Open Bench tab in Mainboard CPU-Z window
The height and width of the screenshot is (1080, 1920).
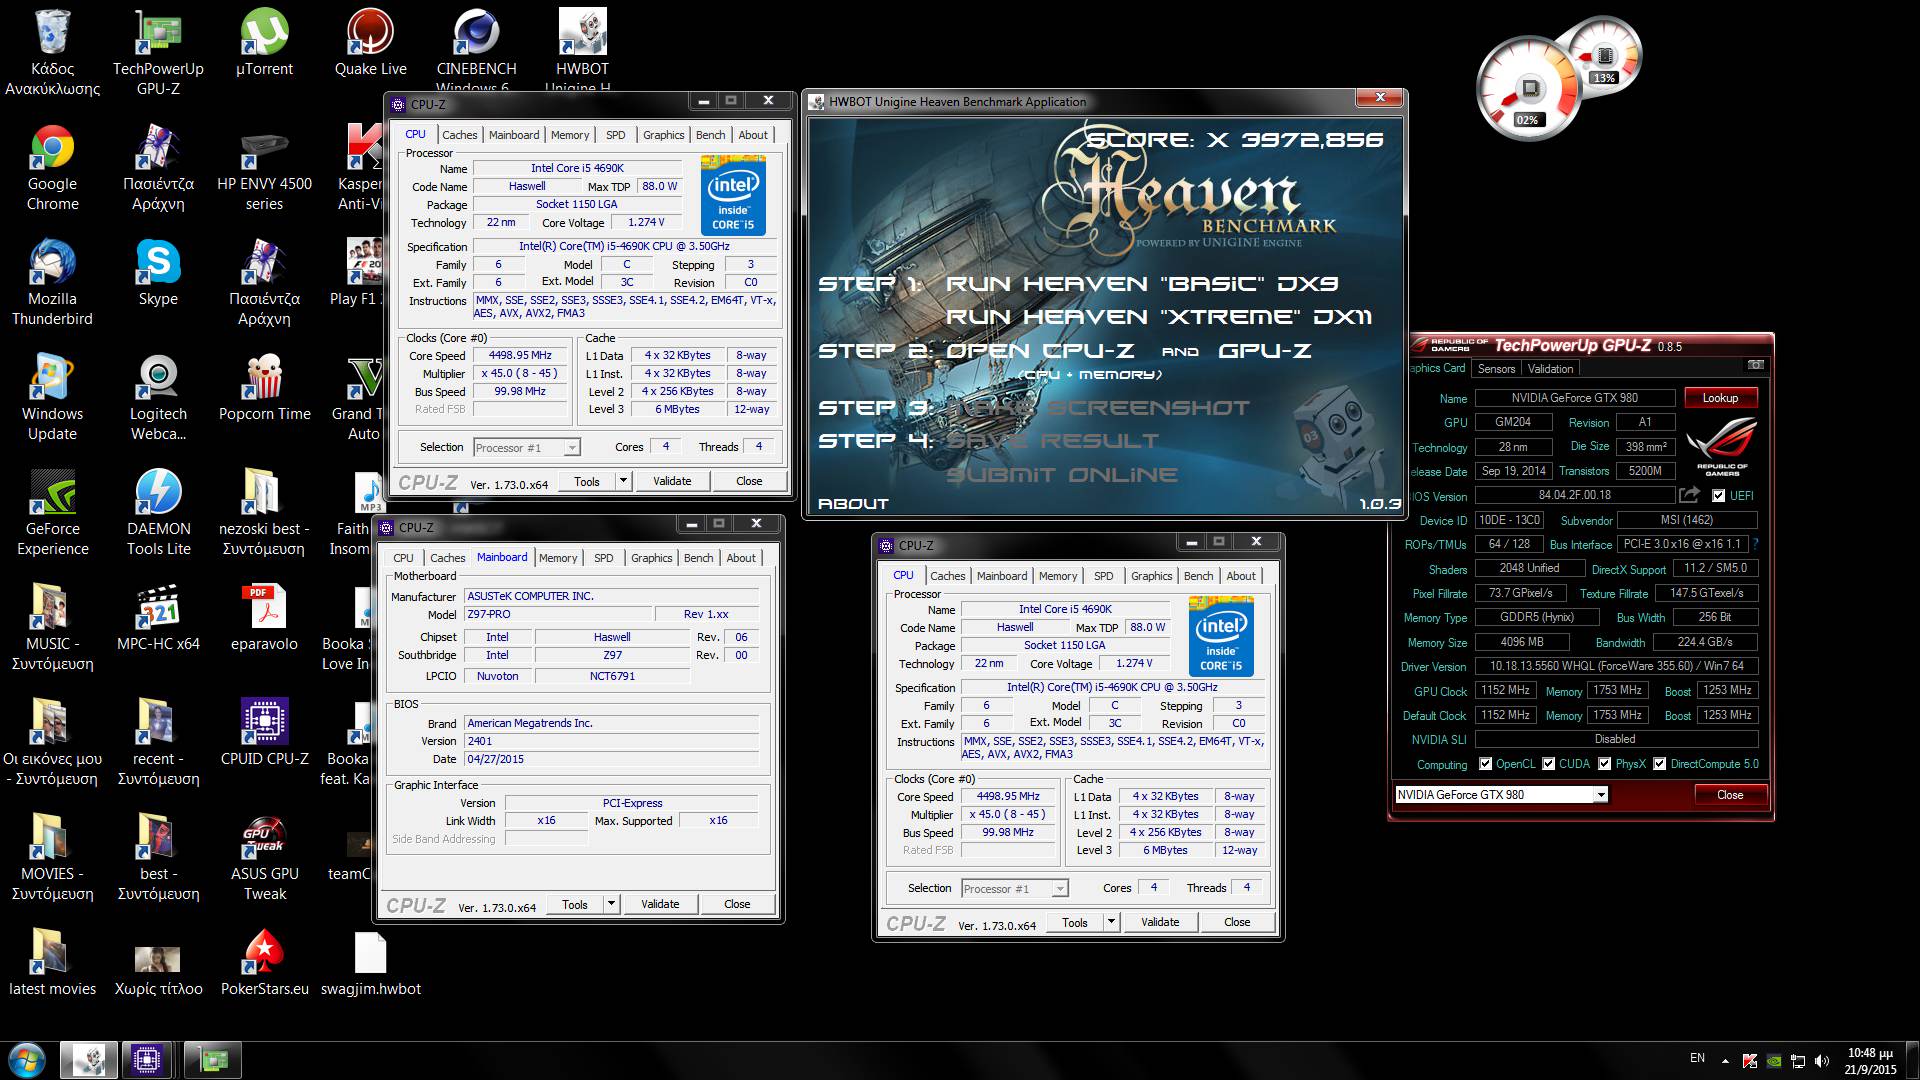pyautogui.click(x=699, y=558)
